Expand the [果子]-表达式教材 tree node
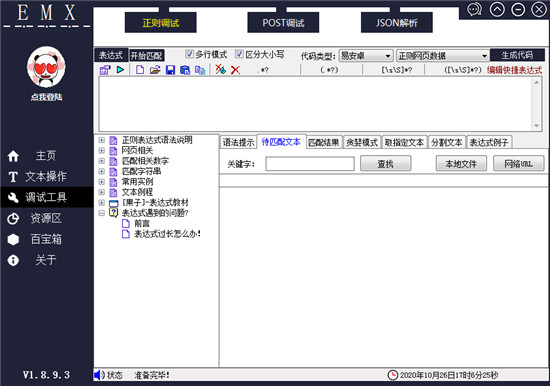The height and width of the screenshot is (386, 550). [102, 202]
